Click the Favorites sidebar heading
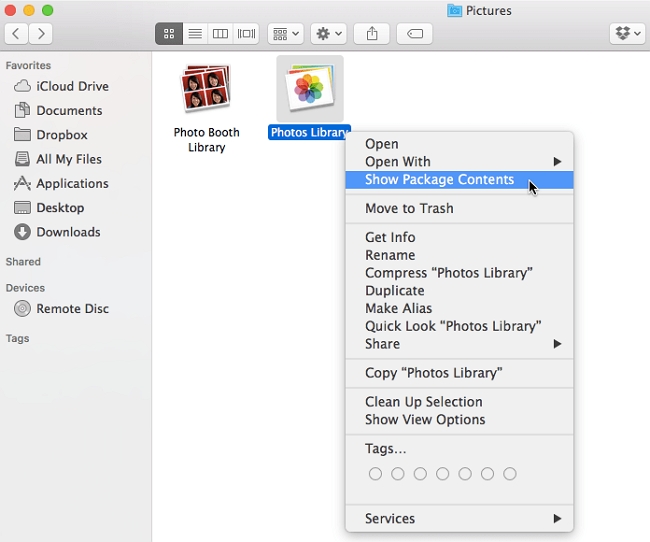The image size is (650, 542). pos(28,66)
